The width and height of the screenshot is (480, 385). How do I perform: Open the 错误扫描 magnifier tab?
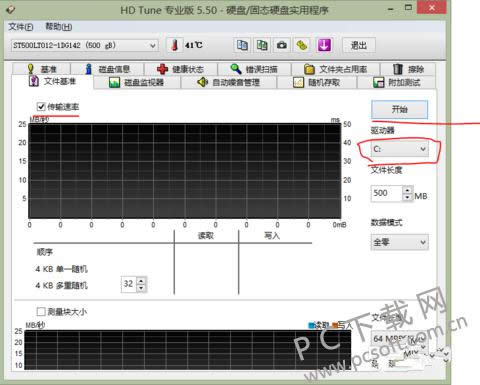pyautogui.click(x=254, y=69)
